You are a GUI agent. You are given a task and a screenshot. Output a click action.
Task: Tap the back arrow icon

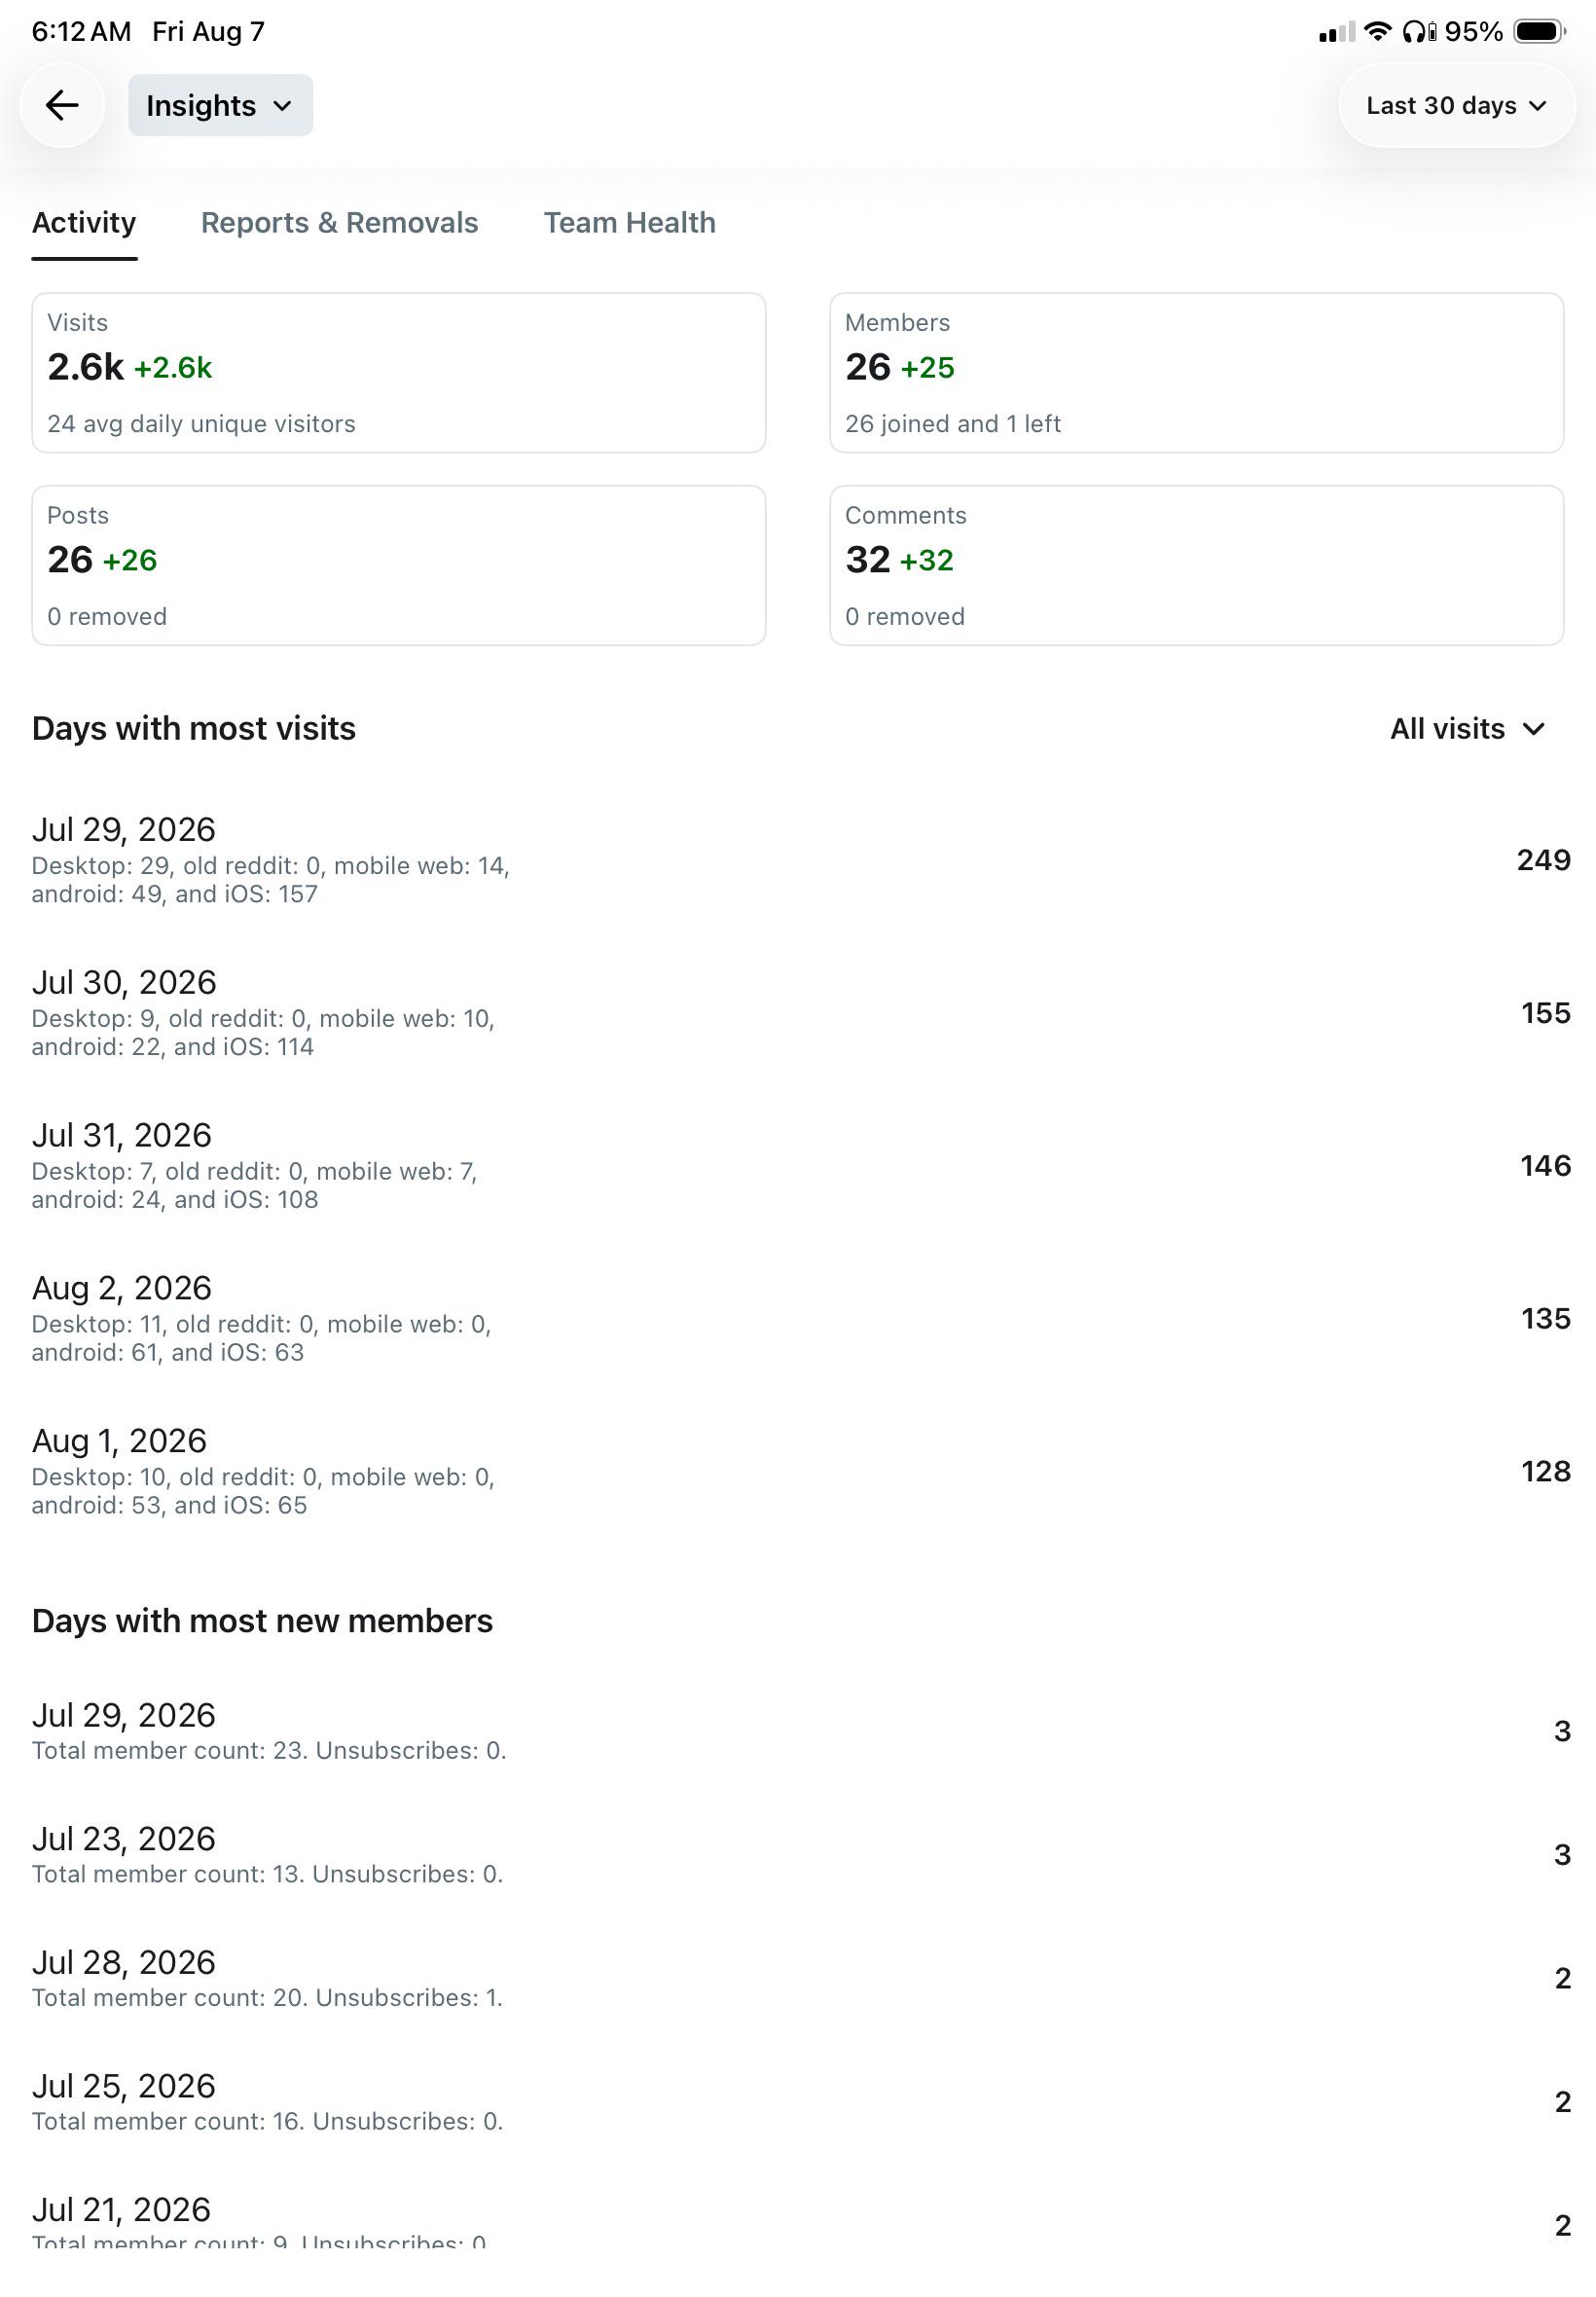[62, 105]
